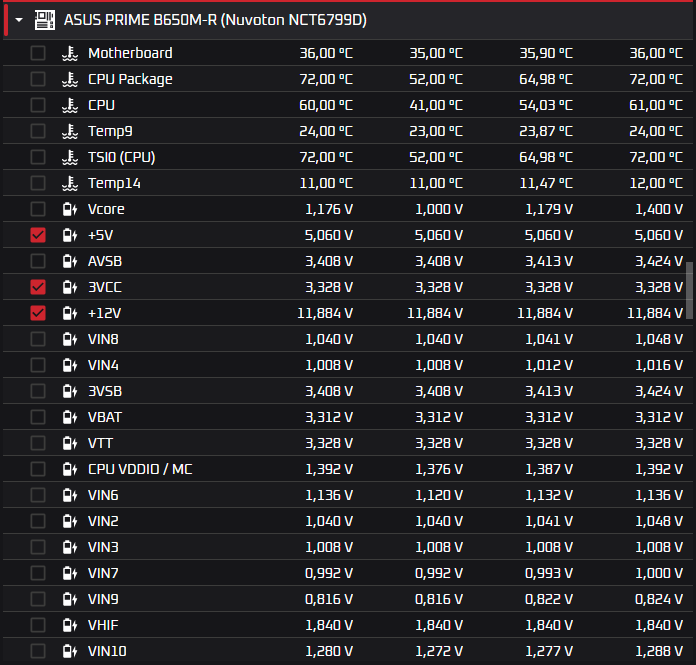Click the VIN7 voltage icon
The width and height of the screenshot is (696, 665).
click(70, 573)
